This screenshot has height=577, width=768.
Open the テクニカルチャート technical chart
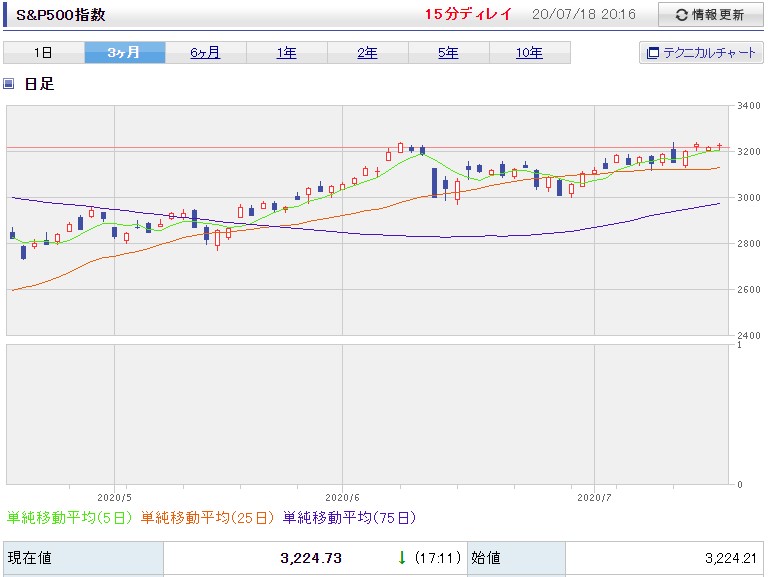click(x=701, y=52)
